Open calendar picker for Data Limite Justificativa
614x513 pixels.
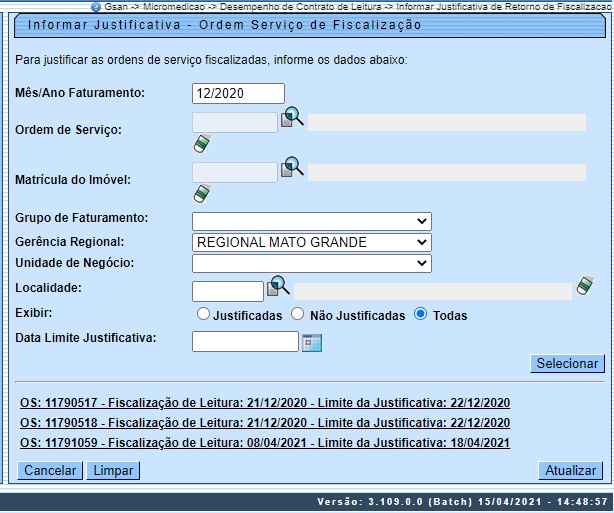tap(312, 342)
